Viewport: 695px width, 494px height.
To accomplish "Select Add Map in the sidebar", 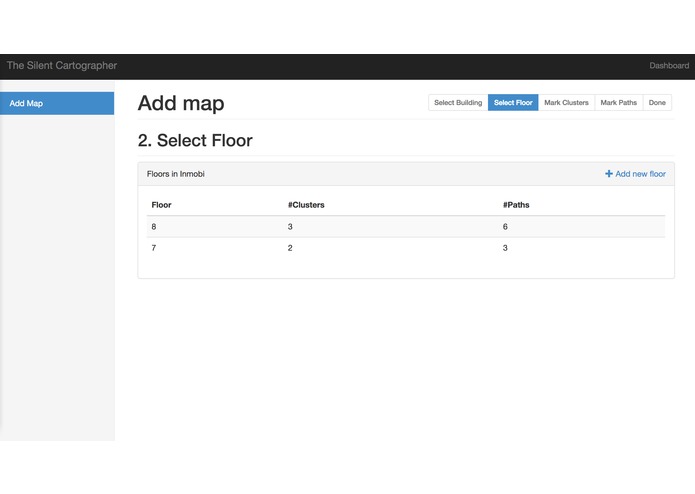I will 57,103.
